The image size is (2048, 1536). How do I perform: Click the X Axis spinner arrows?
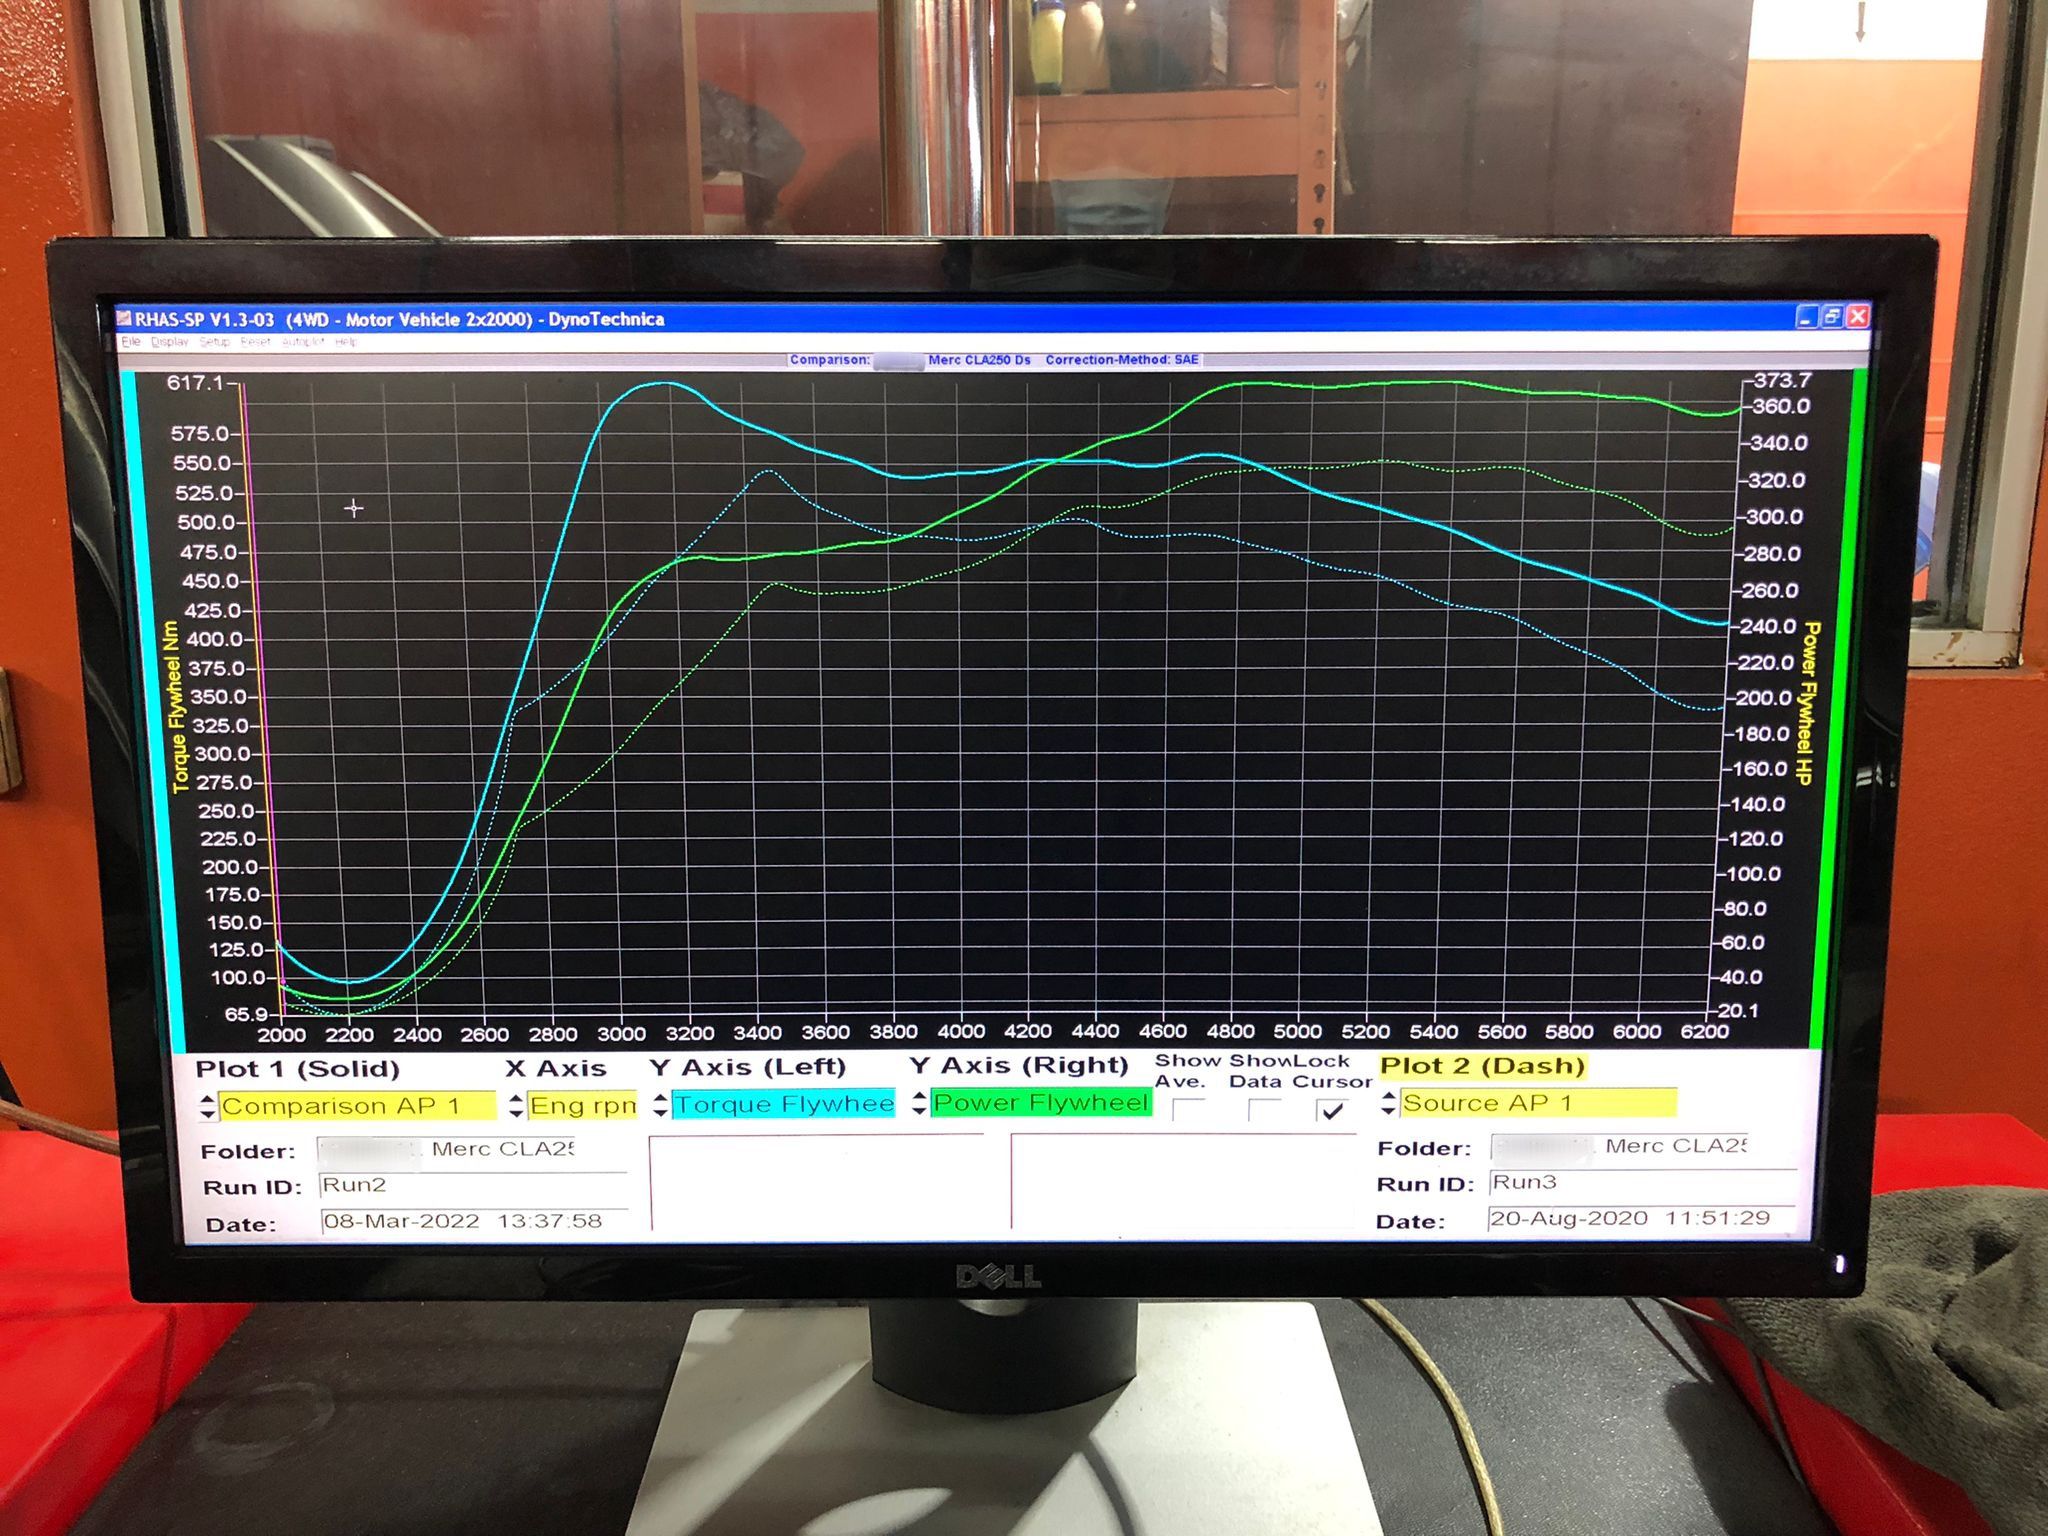[x=516, y=1105]
